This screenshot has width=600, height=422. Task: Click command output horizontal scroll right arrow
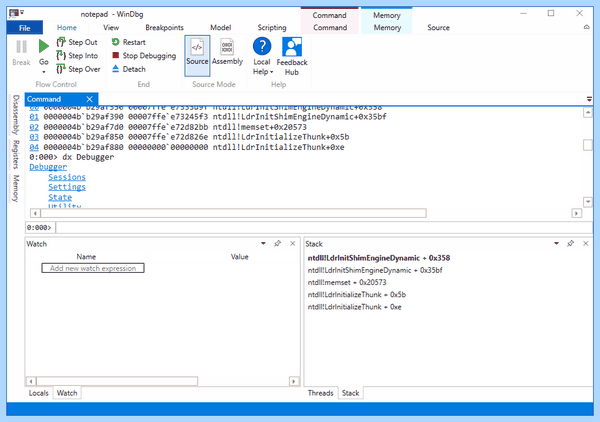577,213
